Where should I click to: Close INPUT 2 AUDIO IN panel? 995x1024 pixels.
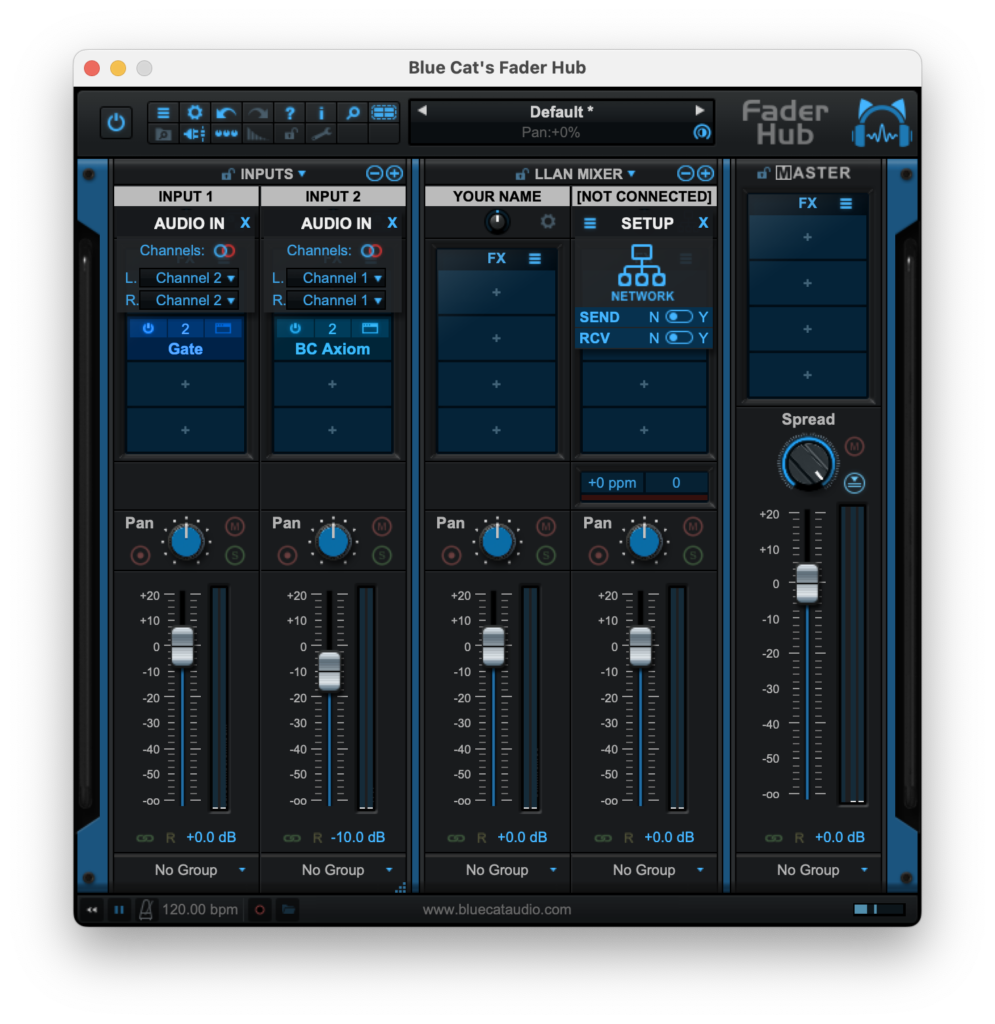392,223
